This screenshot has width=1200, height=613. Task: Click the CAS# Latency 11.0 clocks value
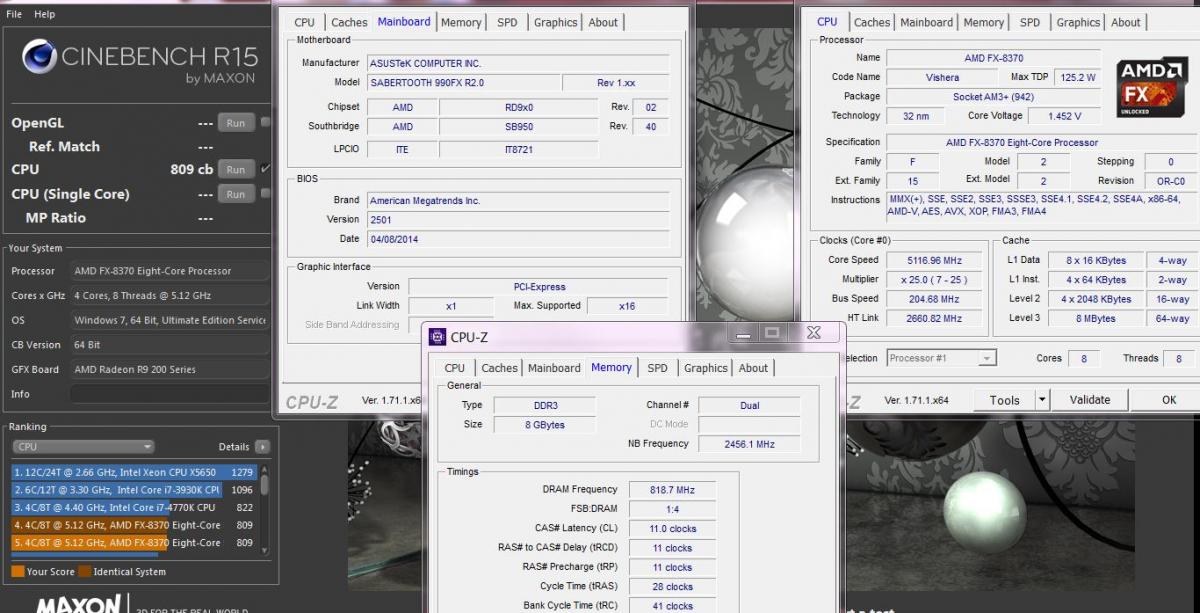click(672, 529)
